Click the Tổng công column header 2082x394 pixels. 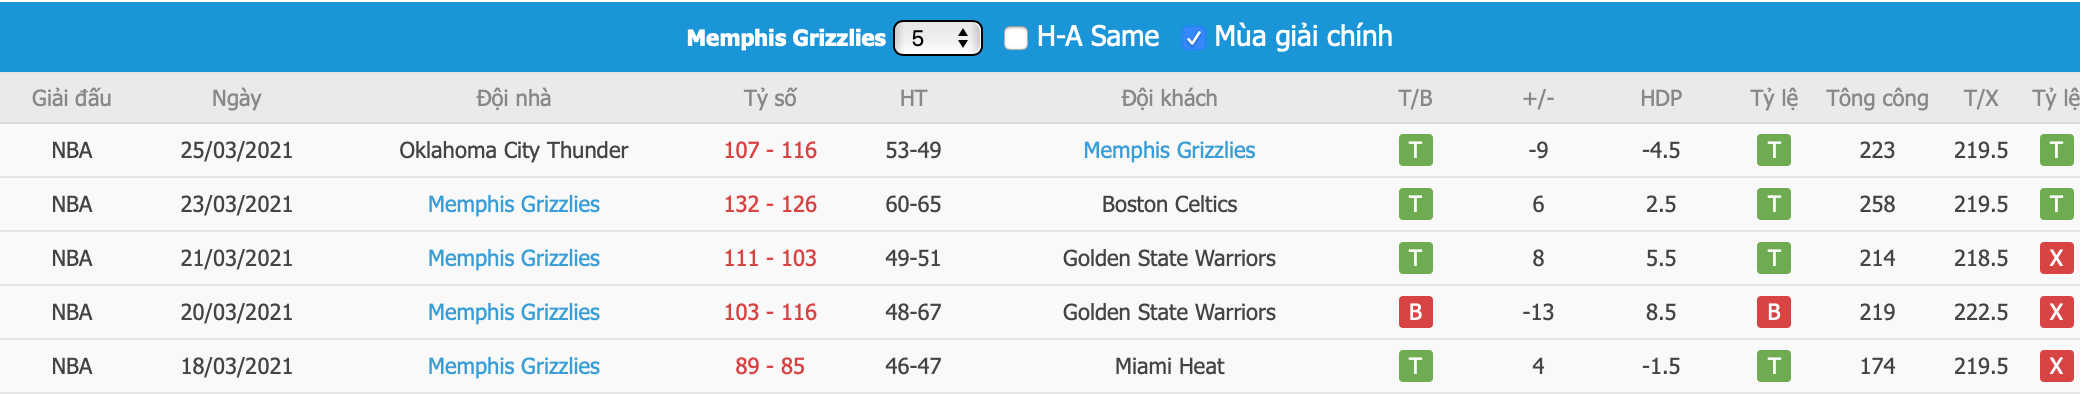[x=1877, y=98]
